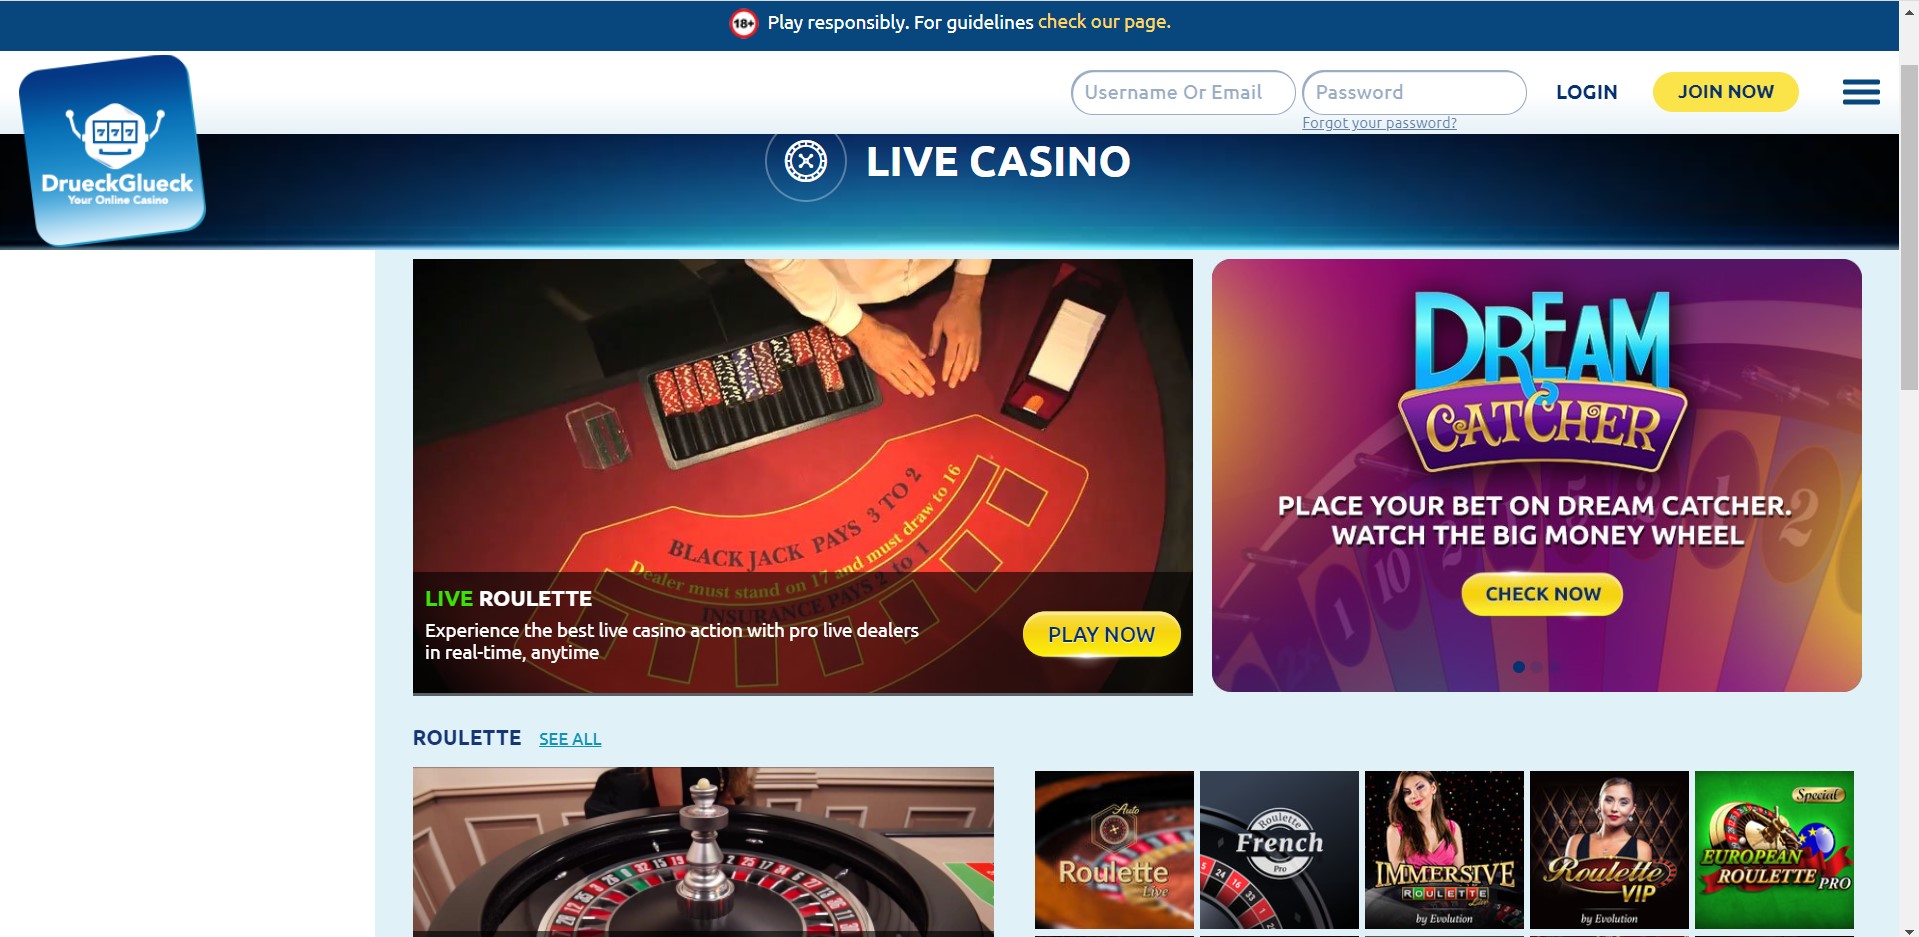This screenshot has width=1919, height=937.
Task: Follow the 'check our page' guidelines link
Action: 1104,22
